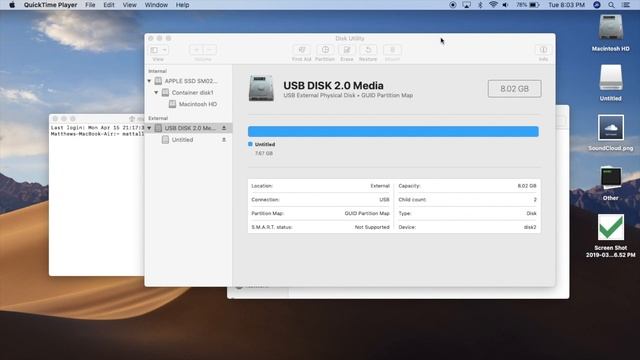This screenshot has height=360, width=640.
Task: Open the Wi-Fi status menu
Action: click(x=493, y=5)
